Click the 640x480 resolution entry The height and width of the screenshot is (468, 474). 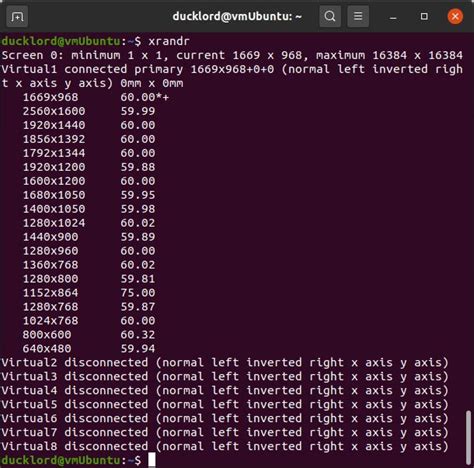[x=47, y=349]
